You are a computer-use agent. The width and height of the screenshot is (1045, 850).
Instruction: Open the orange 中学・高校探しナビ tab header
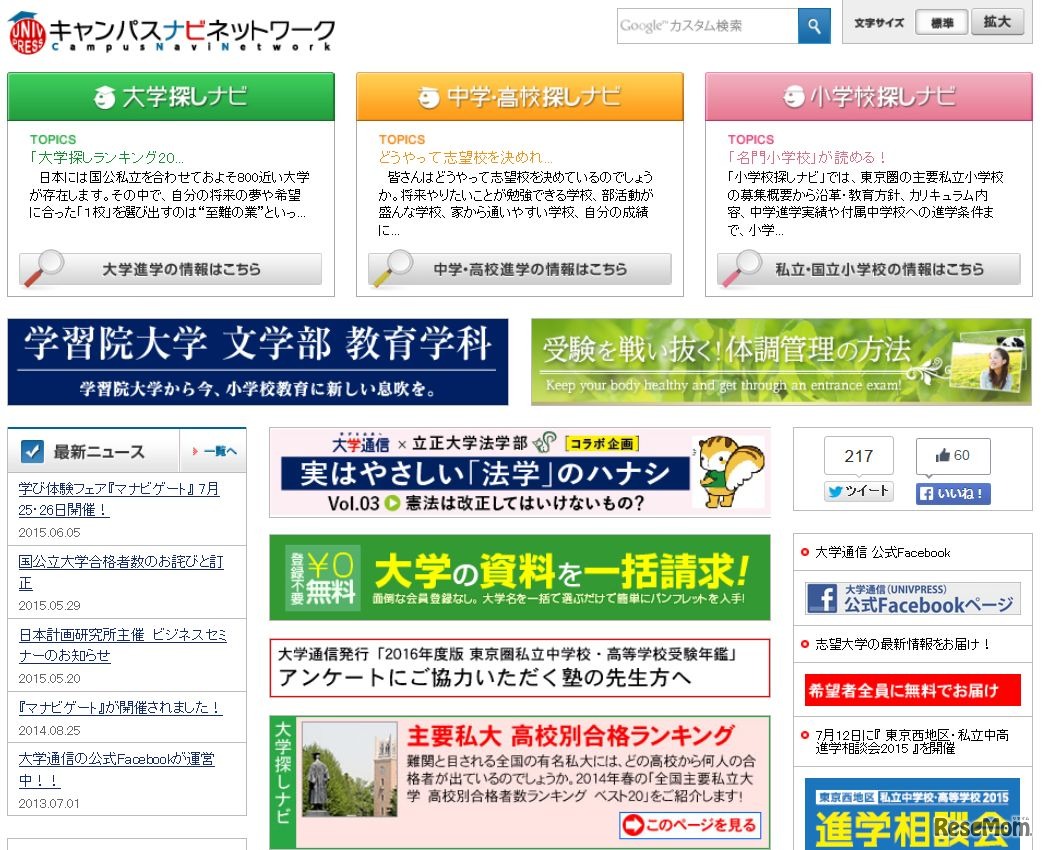click(x=520, y=97)
